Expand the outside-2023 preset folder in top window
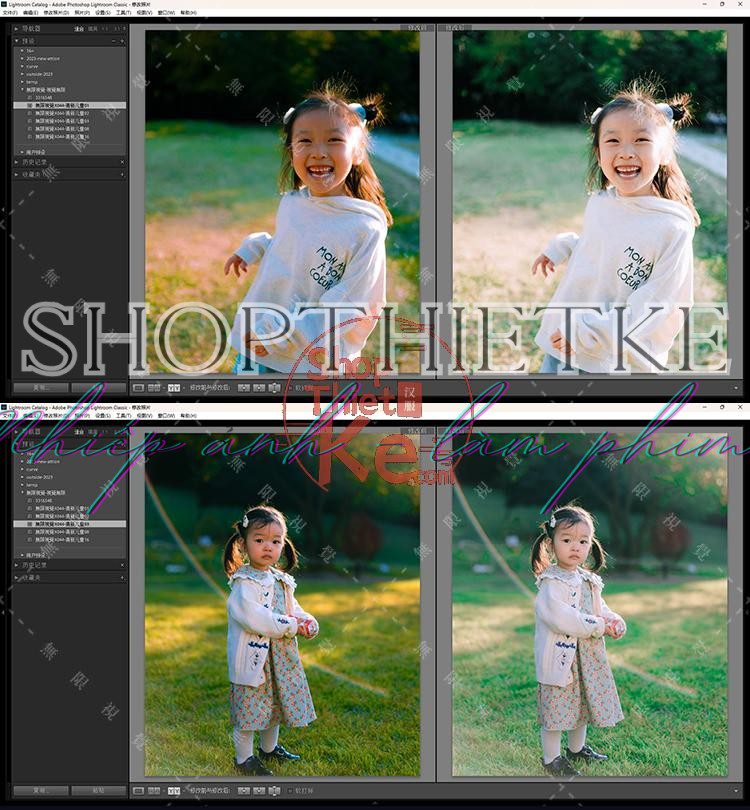Viewport: 750px width, 810px height. (22, 74)
